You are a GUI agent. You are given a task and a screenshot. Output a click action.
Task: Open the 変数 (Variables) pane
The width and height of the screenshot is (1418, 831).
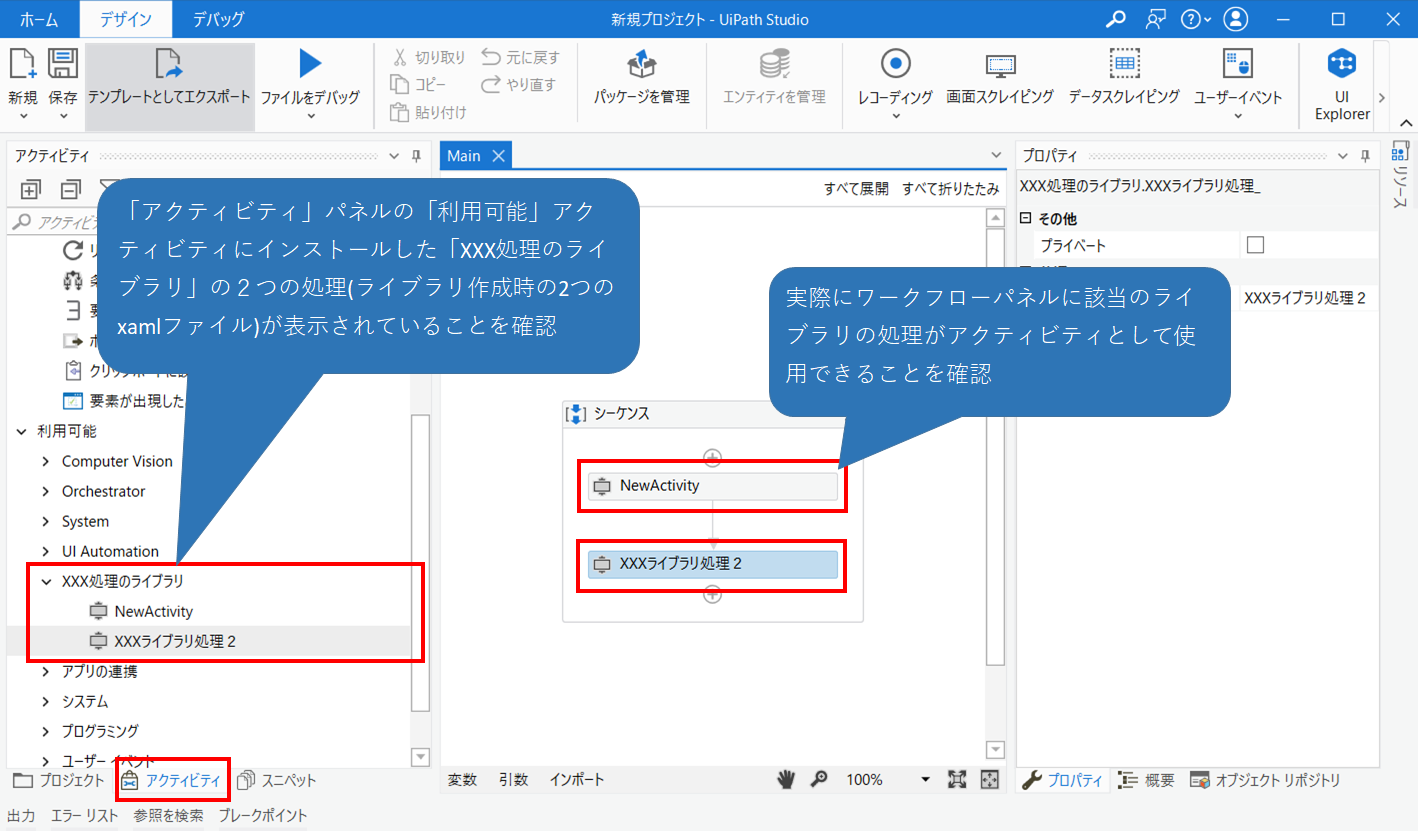462,780
